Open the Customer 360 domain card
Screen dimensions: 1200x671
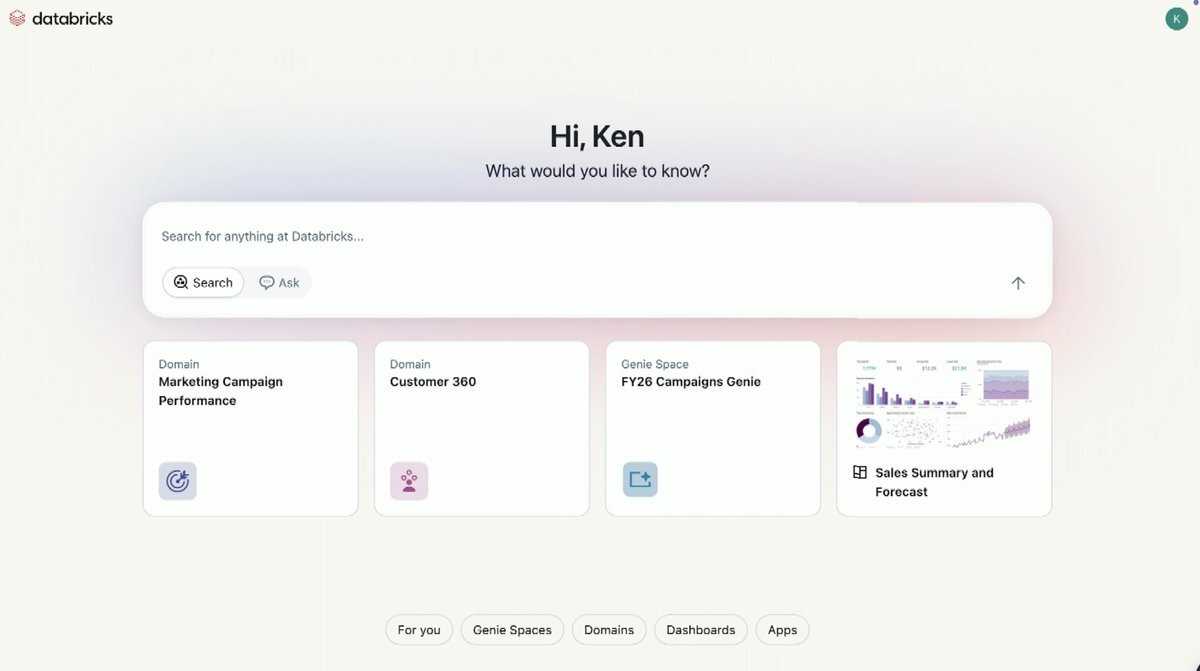[x=482, y=429]
